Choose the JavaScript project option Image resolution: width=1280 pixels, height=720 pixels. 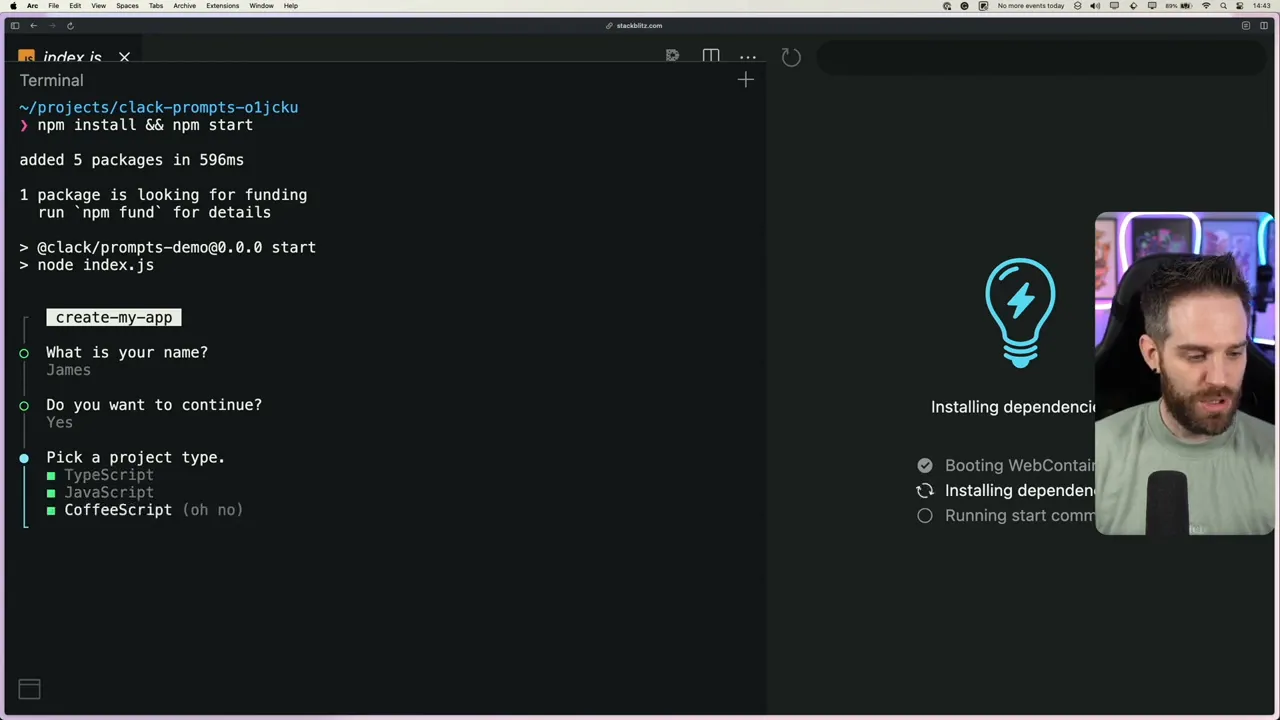(x=109, y=492)
